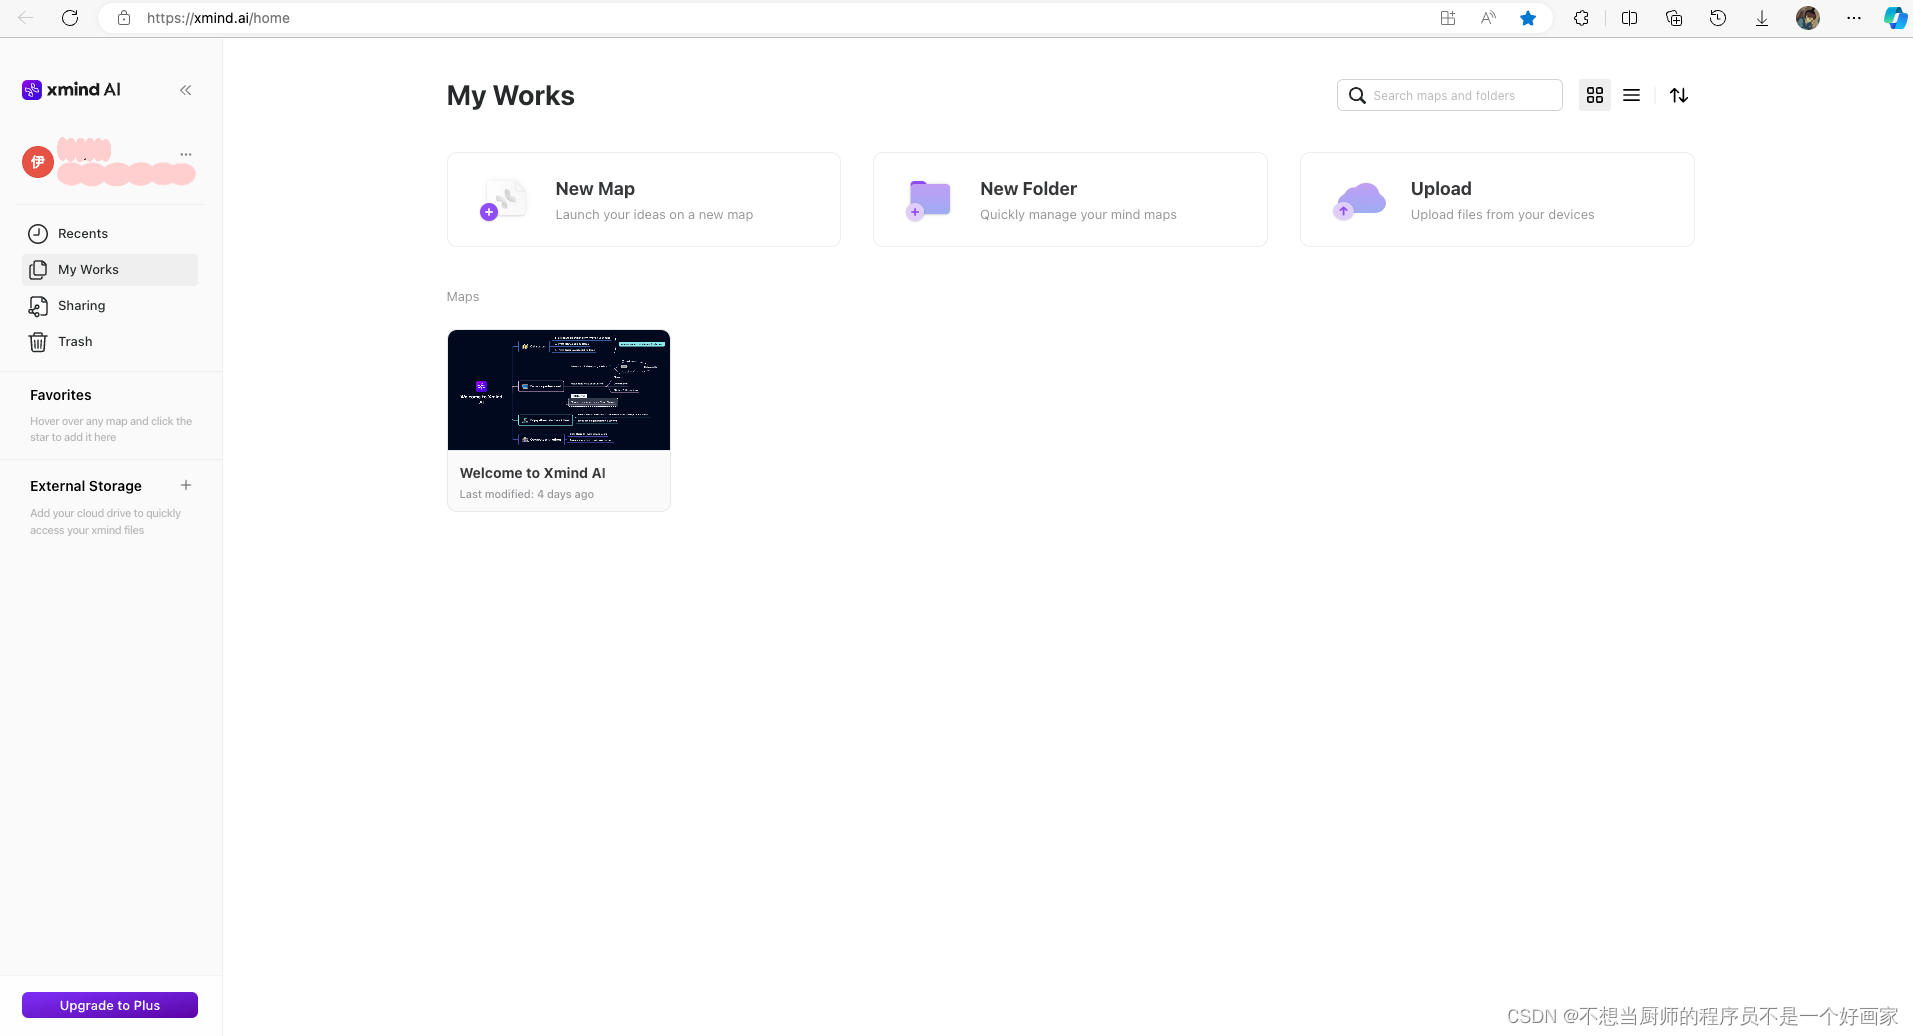The image size is (1913, 1036).
Task: Open browser Downloads icon
Action: coord(1762,18)
